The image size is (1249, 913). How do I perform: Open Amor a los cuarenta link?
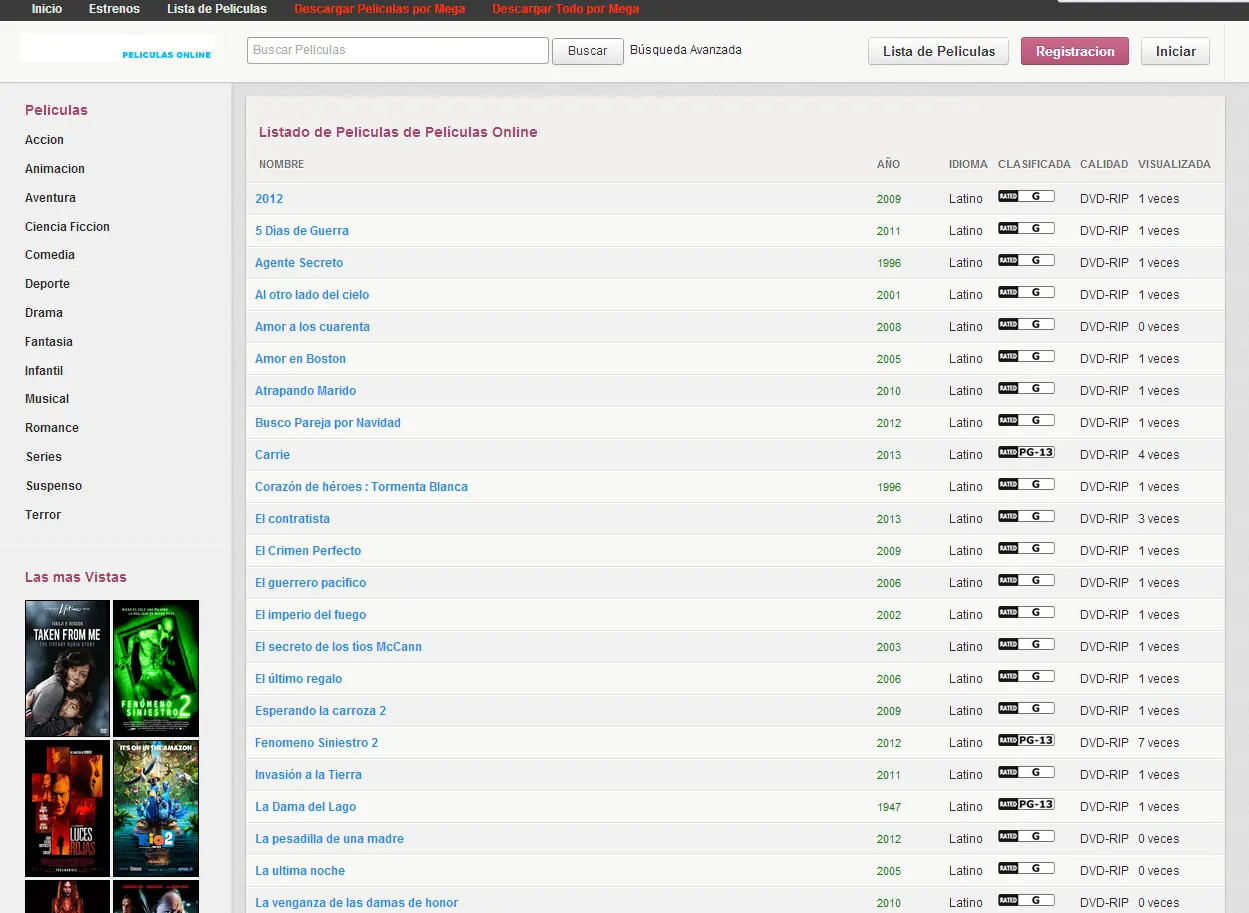tap(312, 327)
